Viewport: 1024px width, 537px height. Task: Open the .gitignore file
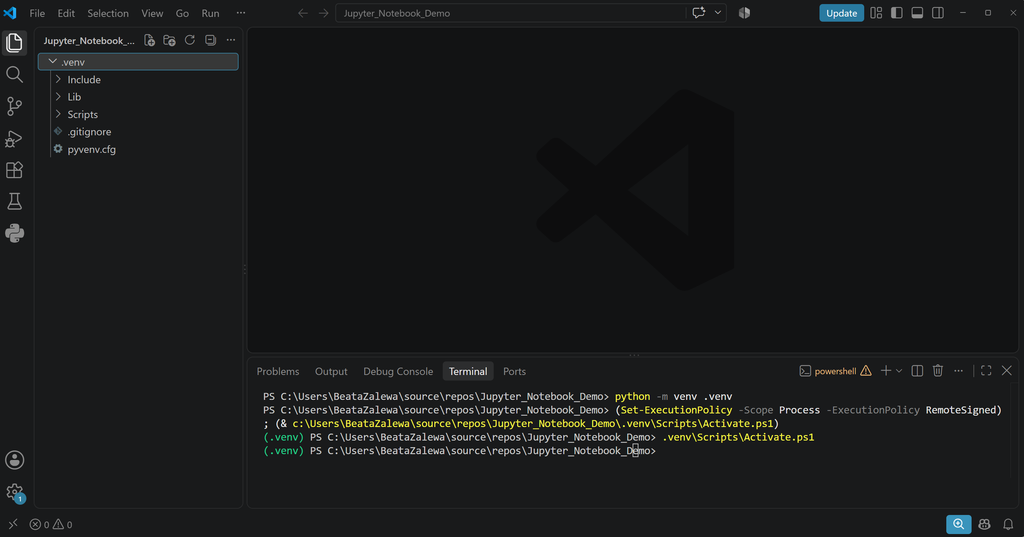tap(138, 131)
